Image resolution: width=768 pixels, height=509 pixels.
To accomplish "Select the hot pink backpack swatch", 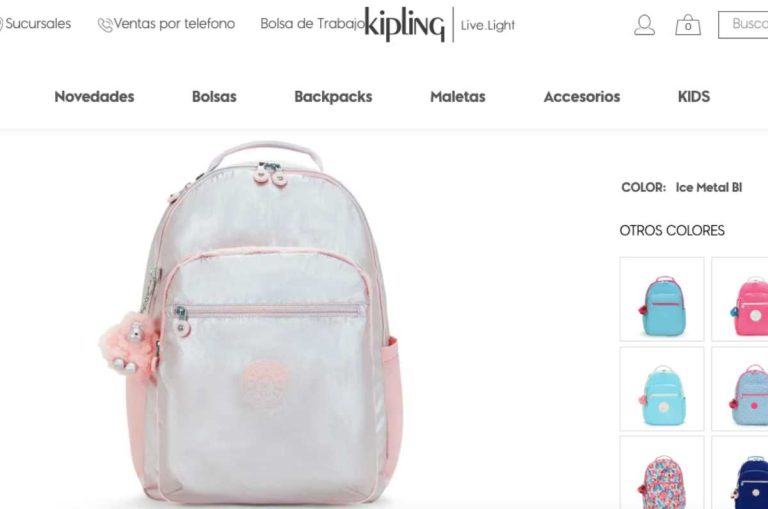I will (740, 299).
